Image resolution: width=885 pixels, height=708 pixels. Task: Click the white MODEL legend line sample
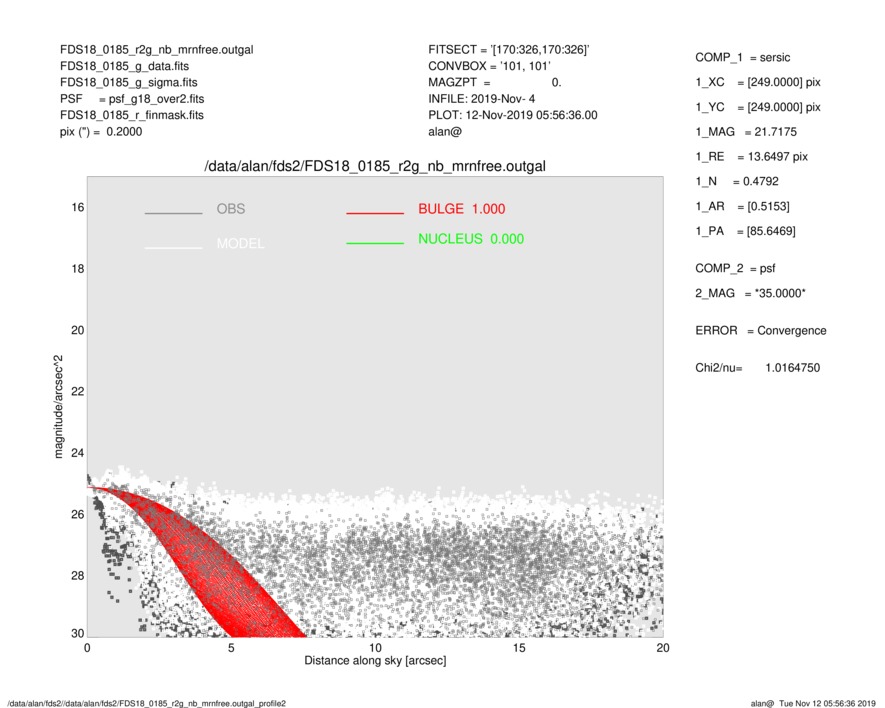[x=173, y=248]
